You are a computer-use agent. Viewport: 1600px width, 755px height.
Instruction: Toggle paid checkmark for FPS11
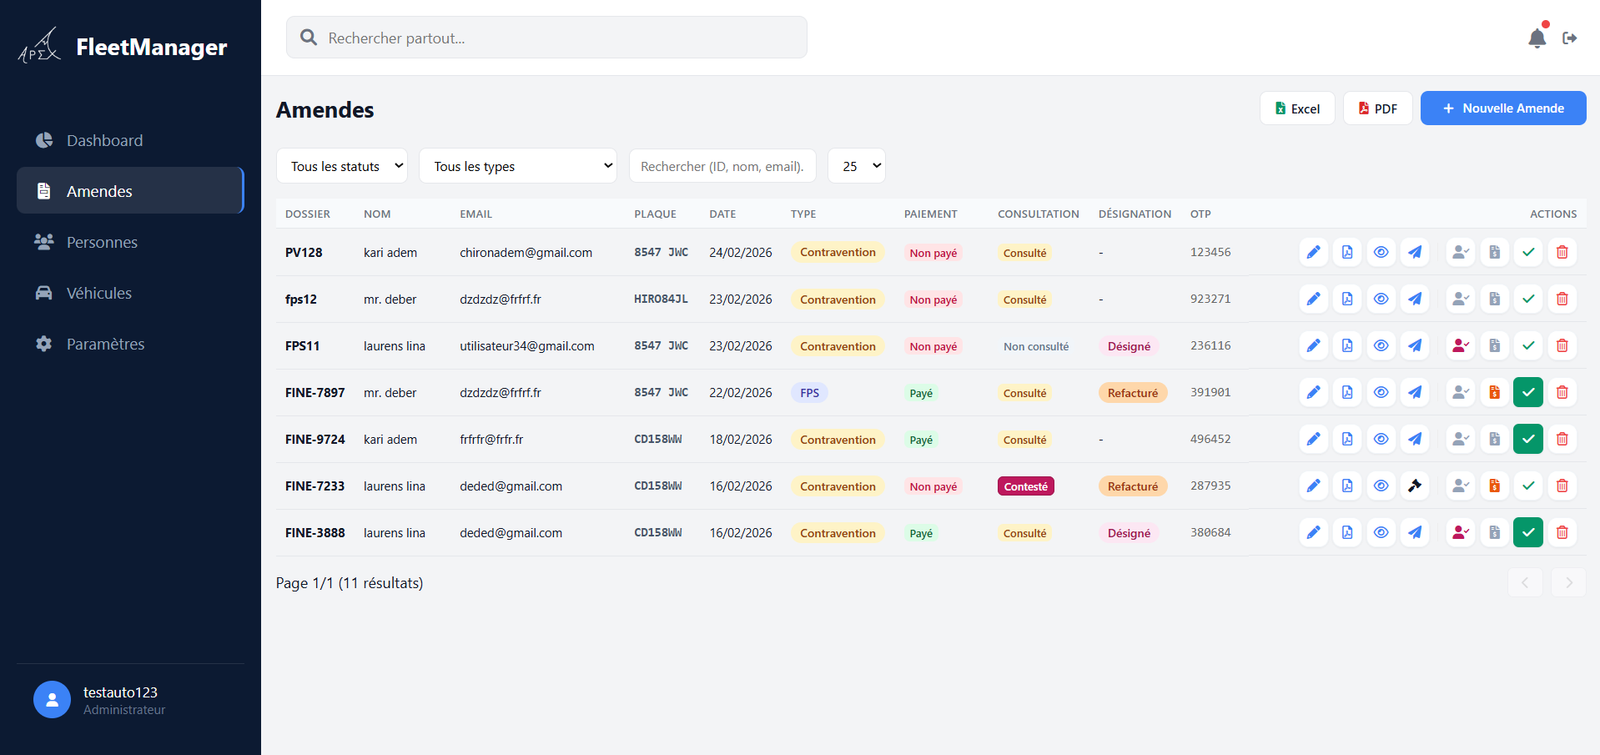point(1528,346)
